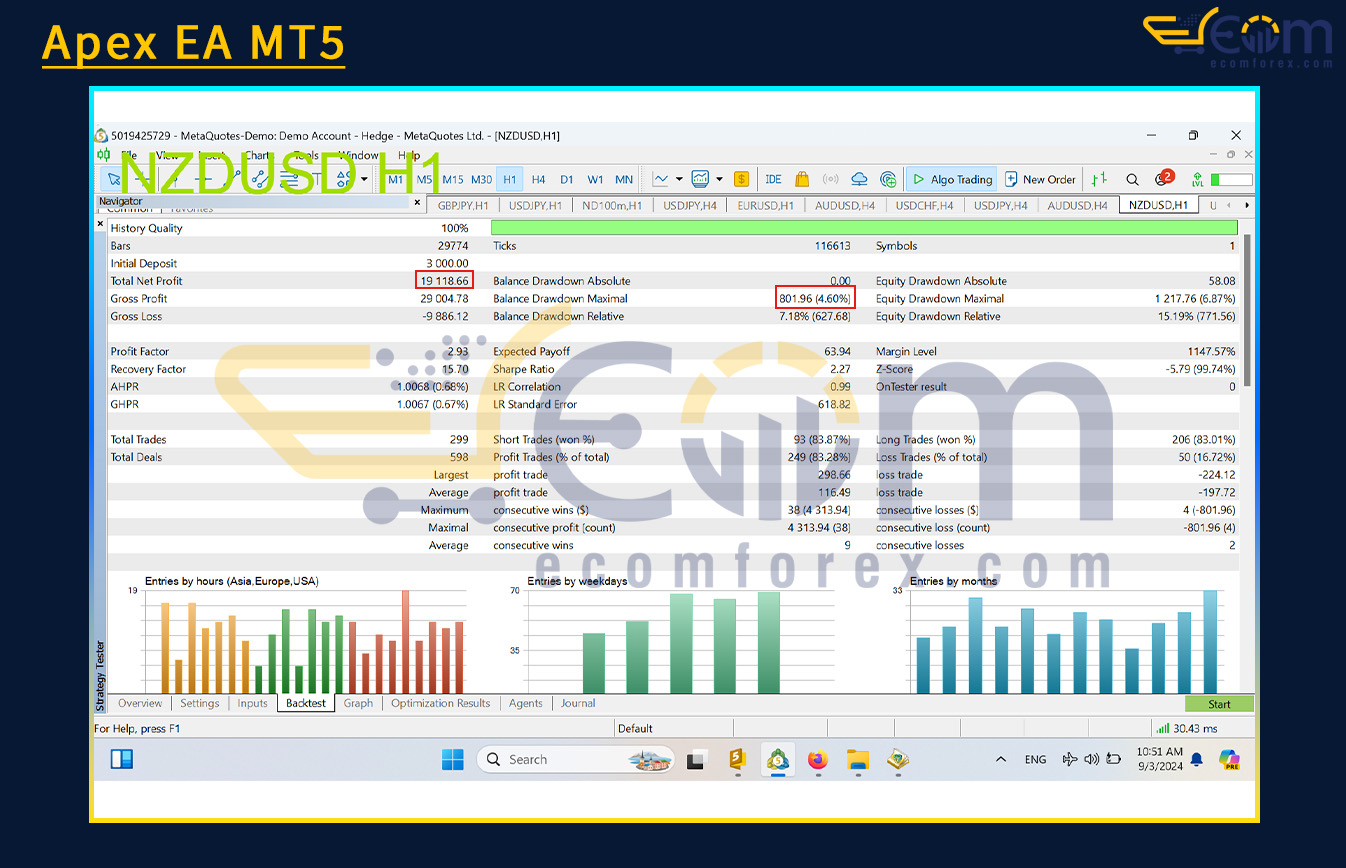Select the cursor arrow tool
Viewport: 1346px width, 868px height.
tap(115, 179)
